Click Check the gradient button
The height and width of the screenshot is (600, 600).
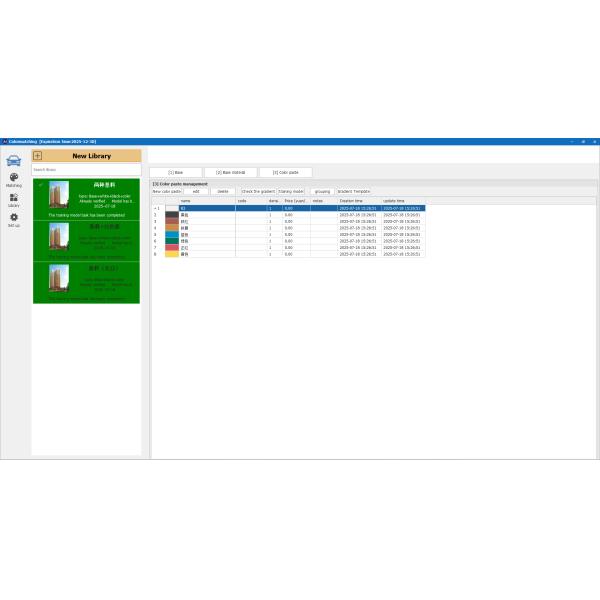pos(258,191)
